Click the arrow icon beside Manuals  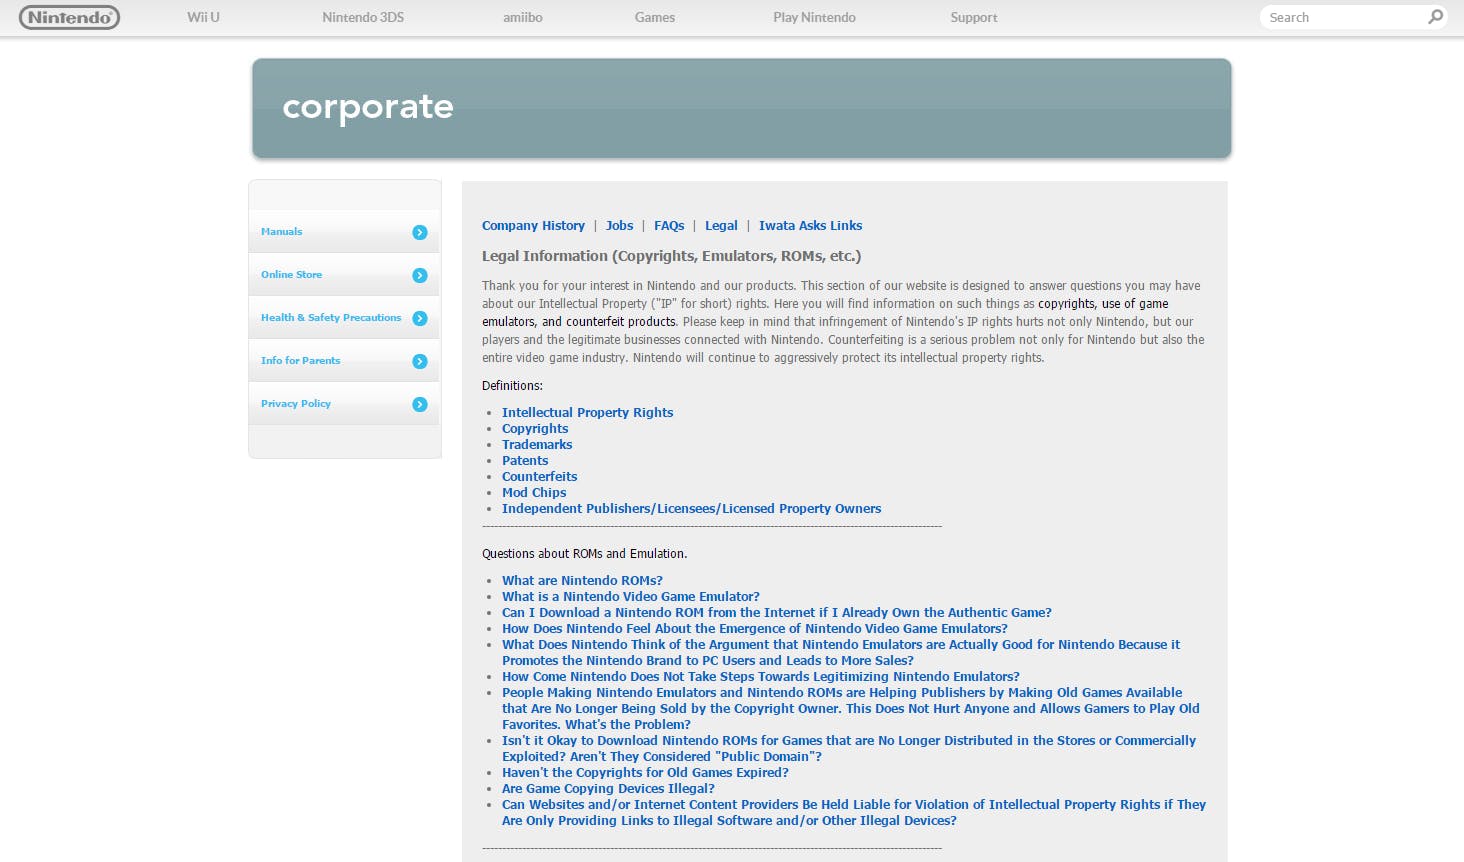click(x=420, y=232)
